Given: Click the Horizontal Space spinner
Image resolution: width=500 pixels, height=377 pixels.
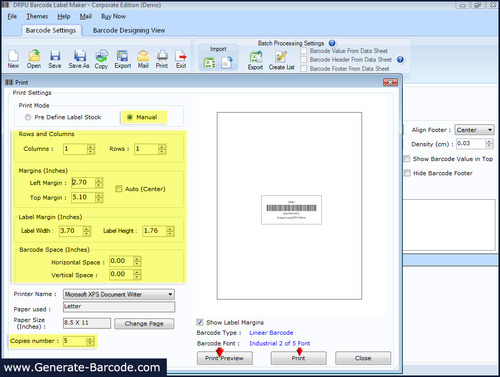Looking at the screenshot, I should [137, 261].
